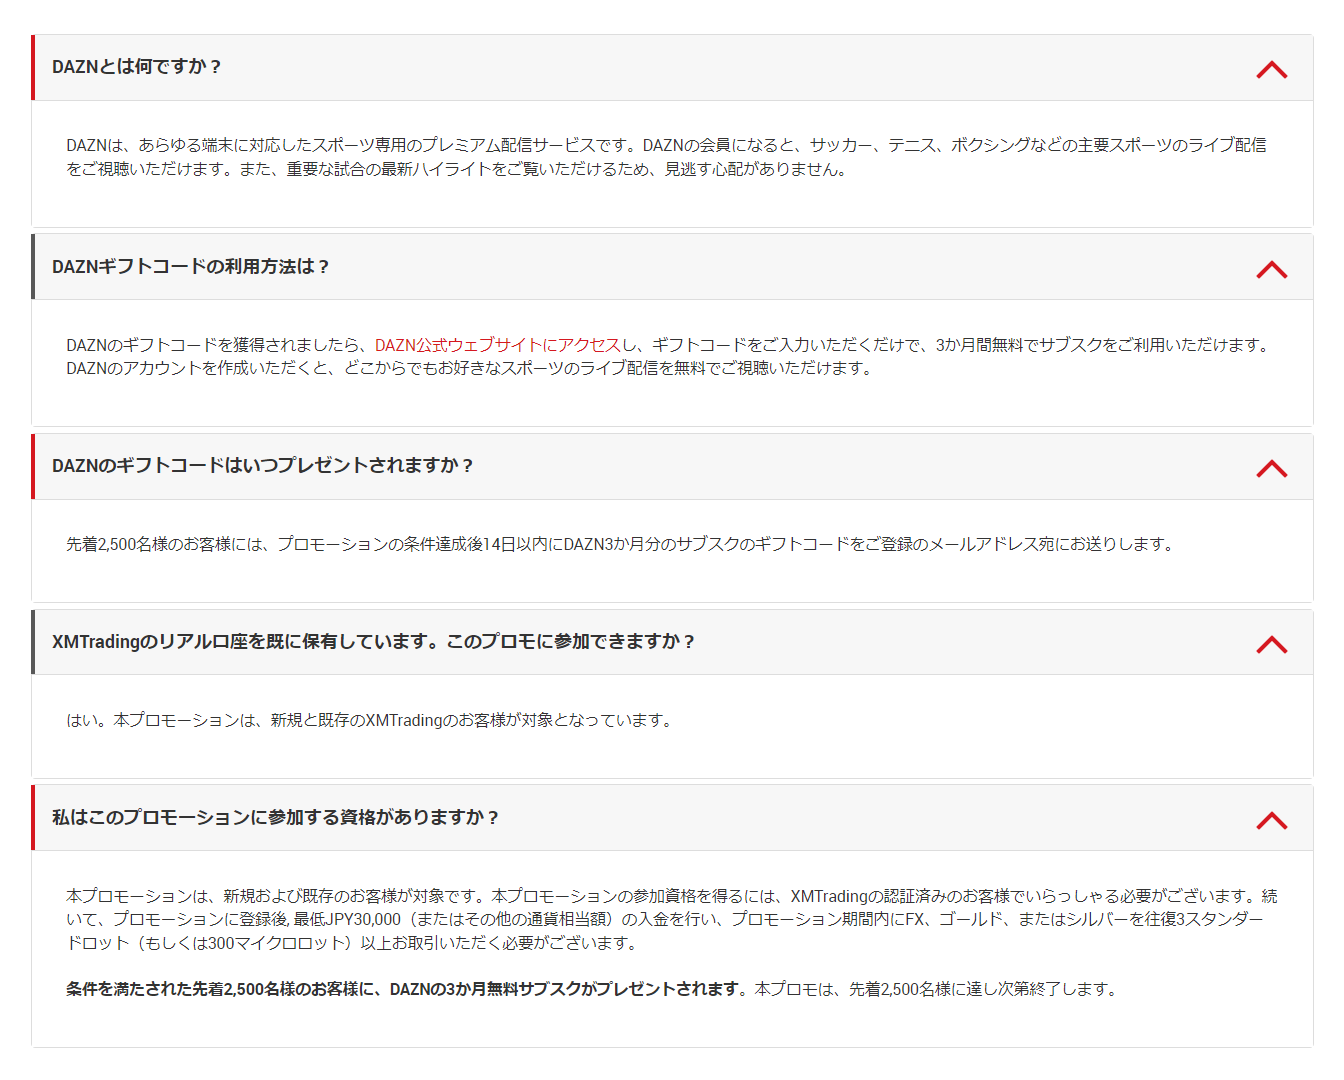Click the answer starting 'DAZNは、あらゆる端末に対応した'
Image resolution: width=1344 pixels, height=1080 pixels.
coord(666,157)
